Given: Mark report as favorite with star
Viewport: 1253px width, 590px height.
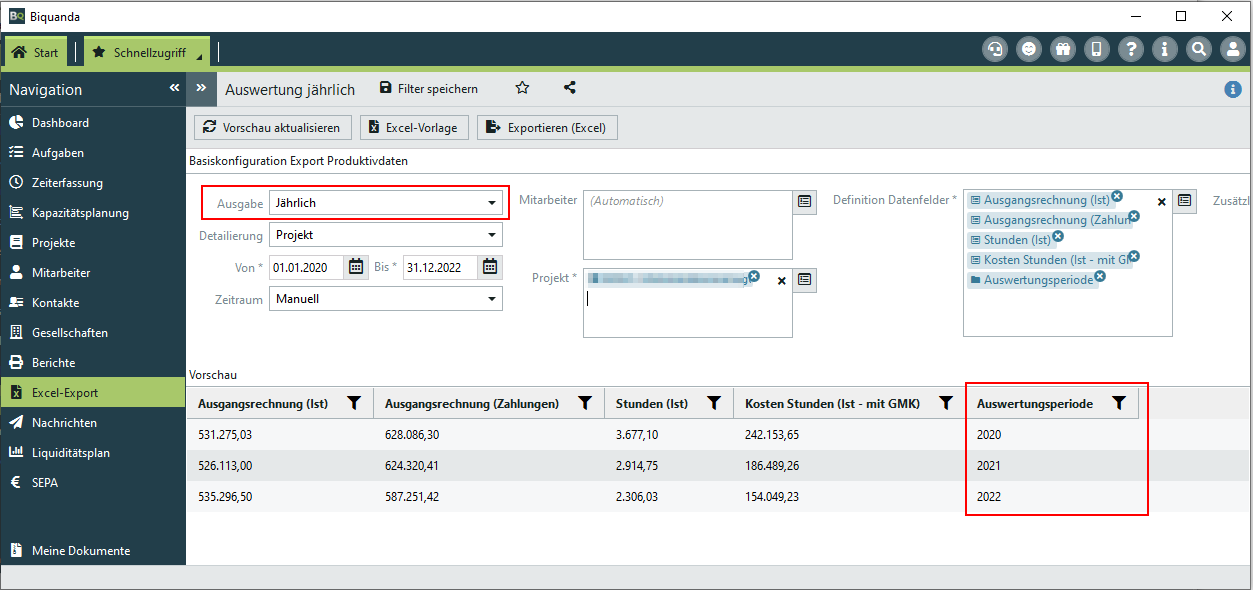Looking at the screenshot, I should [522, 88].
